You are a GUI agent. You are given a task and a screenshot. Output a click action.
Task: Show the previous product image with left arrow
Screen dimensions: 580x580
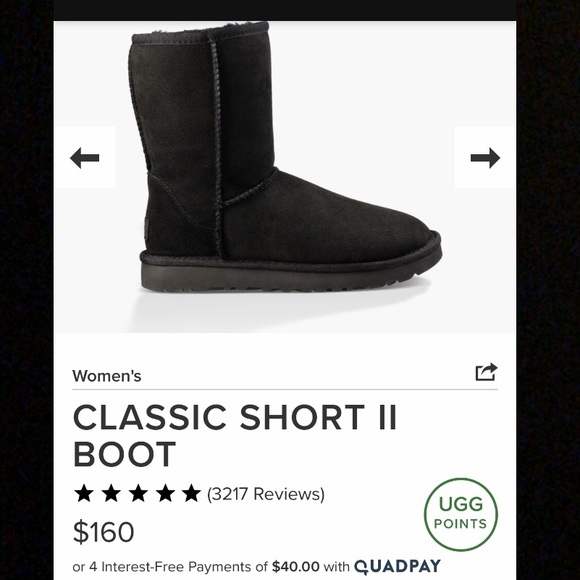[85, 158]
